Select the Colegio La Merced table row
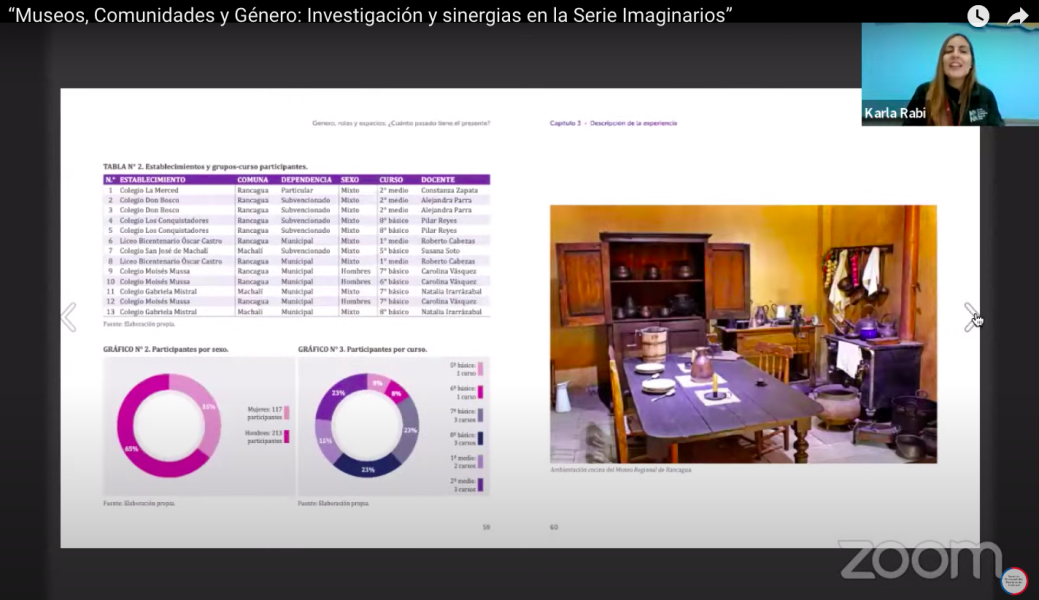The height and width of the screenshot is (600, 1039). point(296,190)
